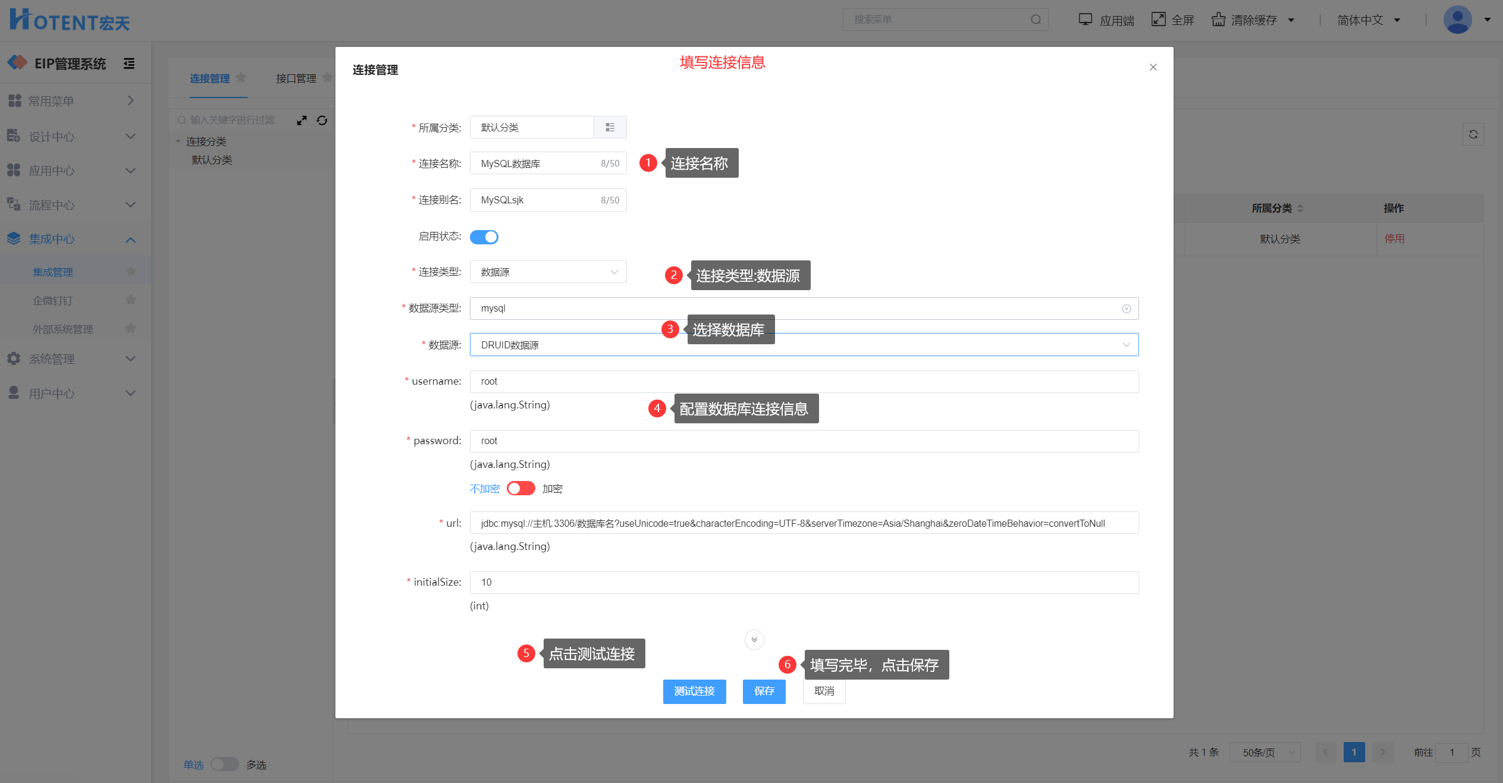Open the 数据源 DRUID数据源 dropdown
1503x783 pixels.
pyautogui.click(x=803, y=345)
